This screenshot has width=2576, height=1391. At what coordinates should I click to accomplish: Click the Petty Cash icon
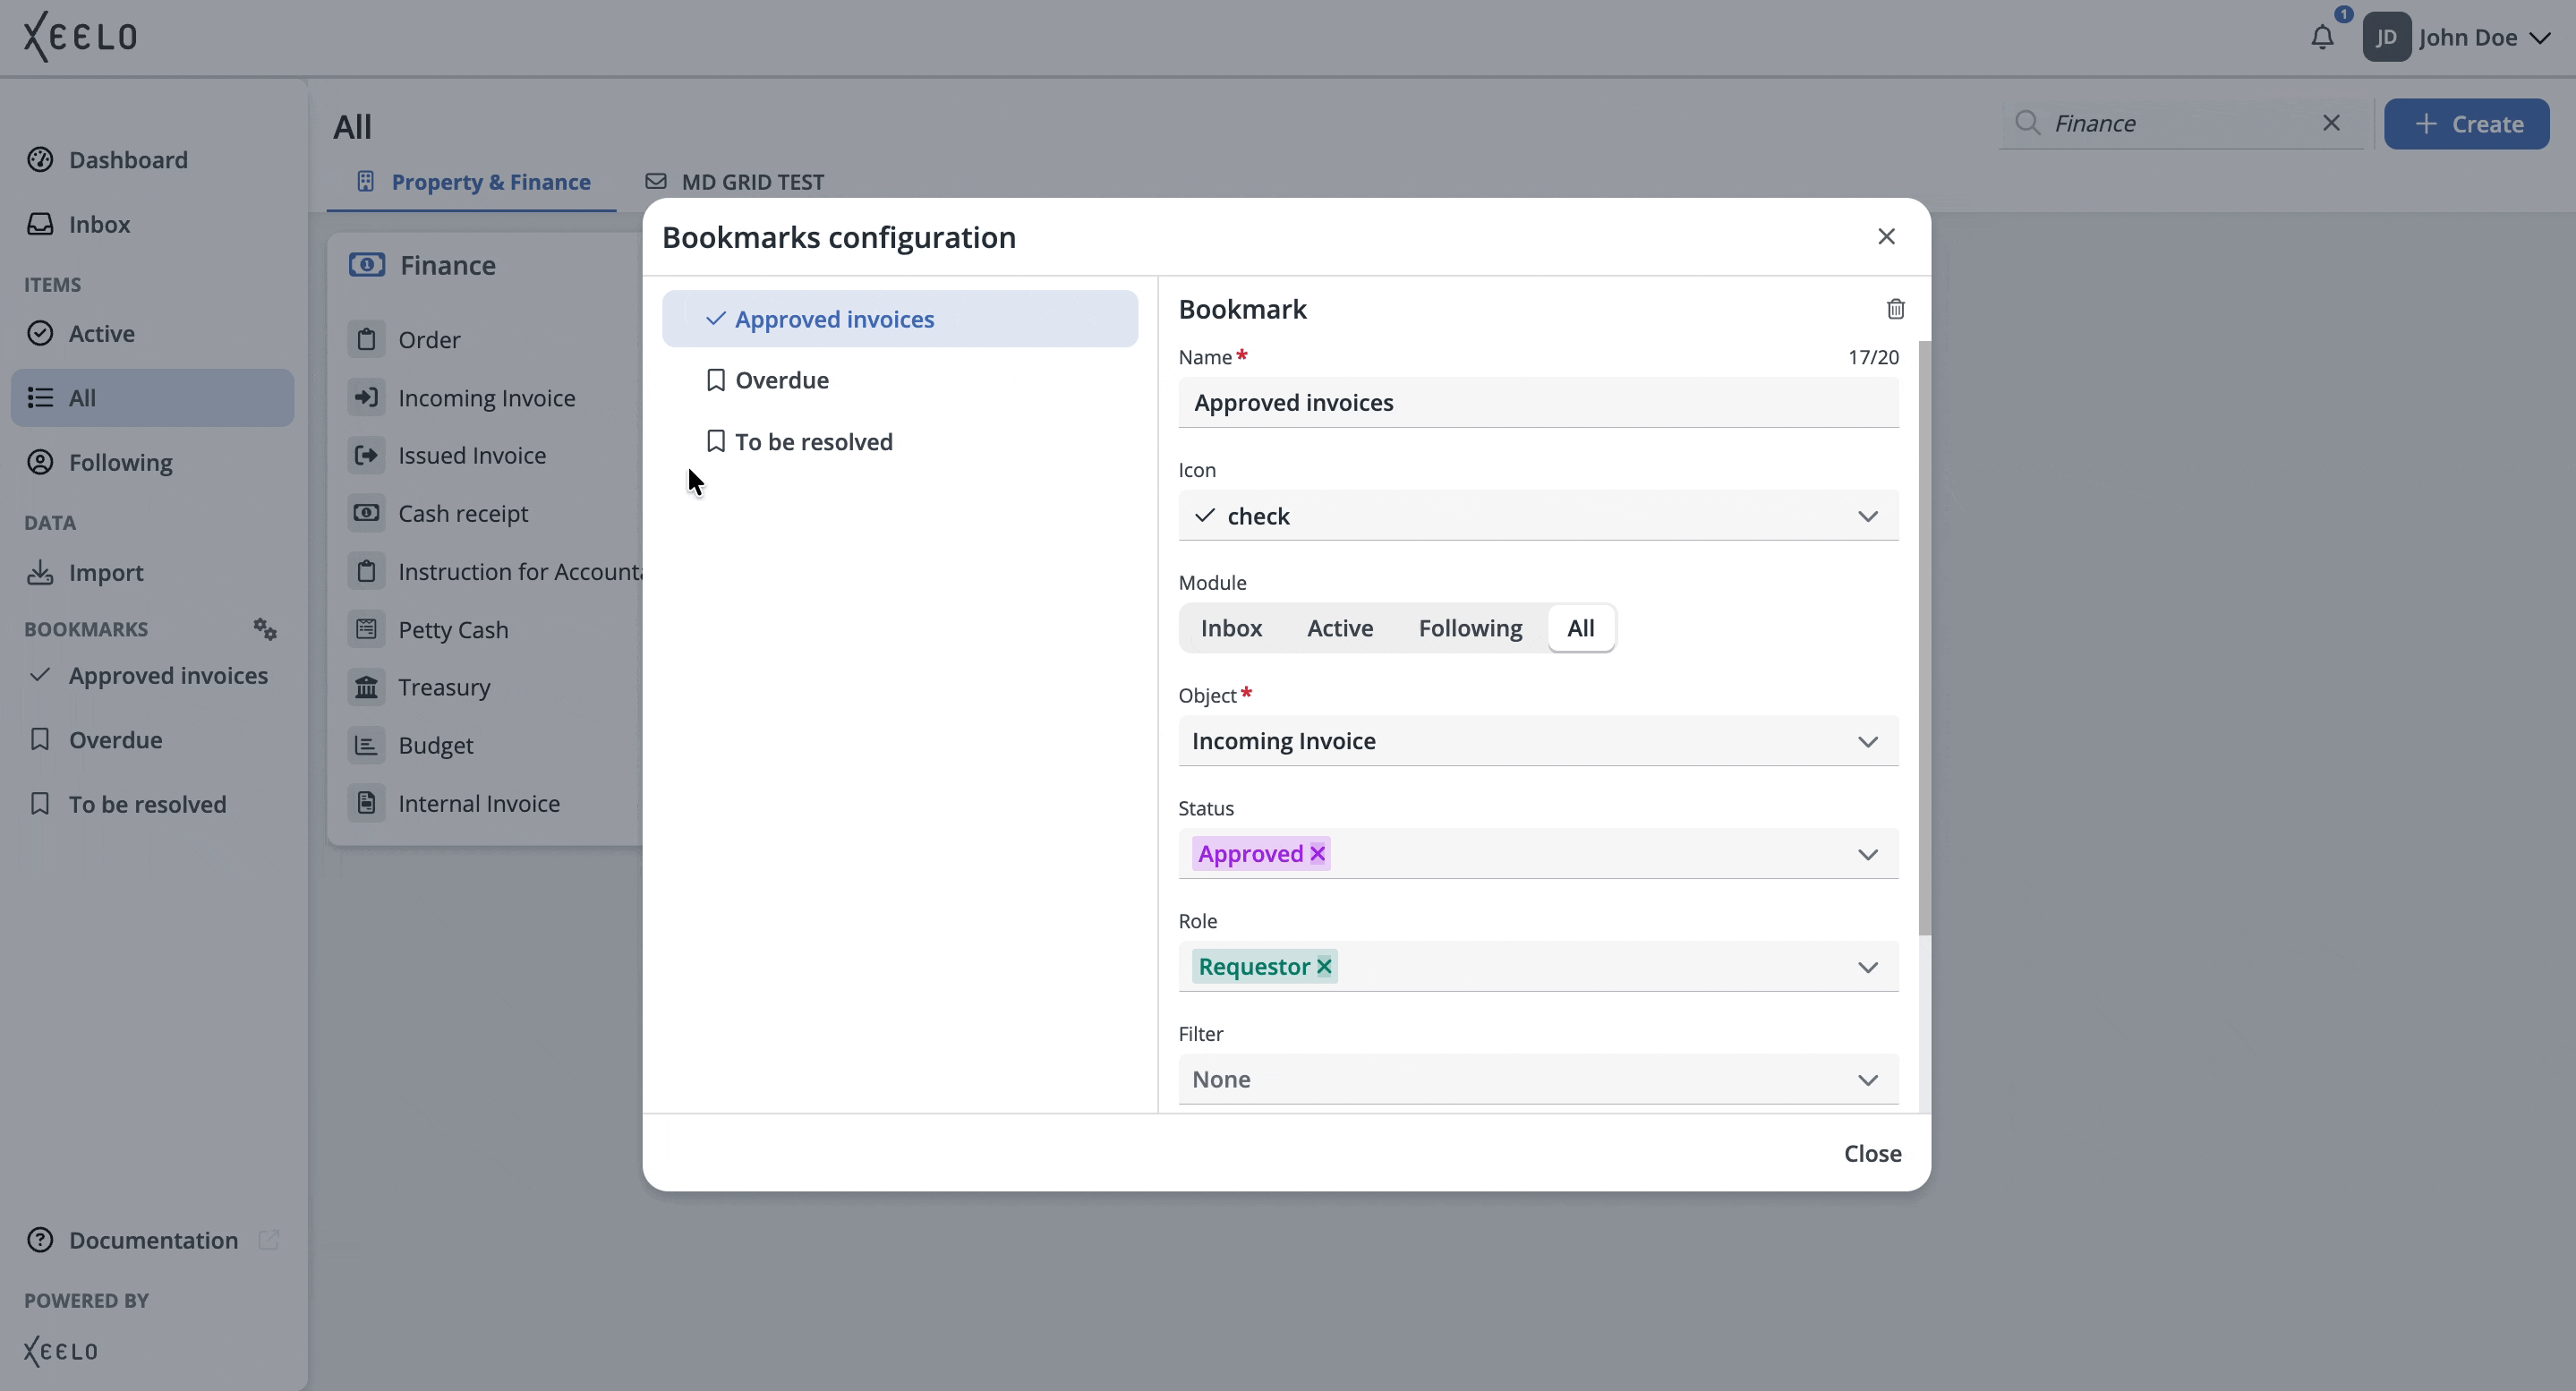[366, 629]
